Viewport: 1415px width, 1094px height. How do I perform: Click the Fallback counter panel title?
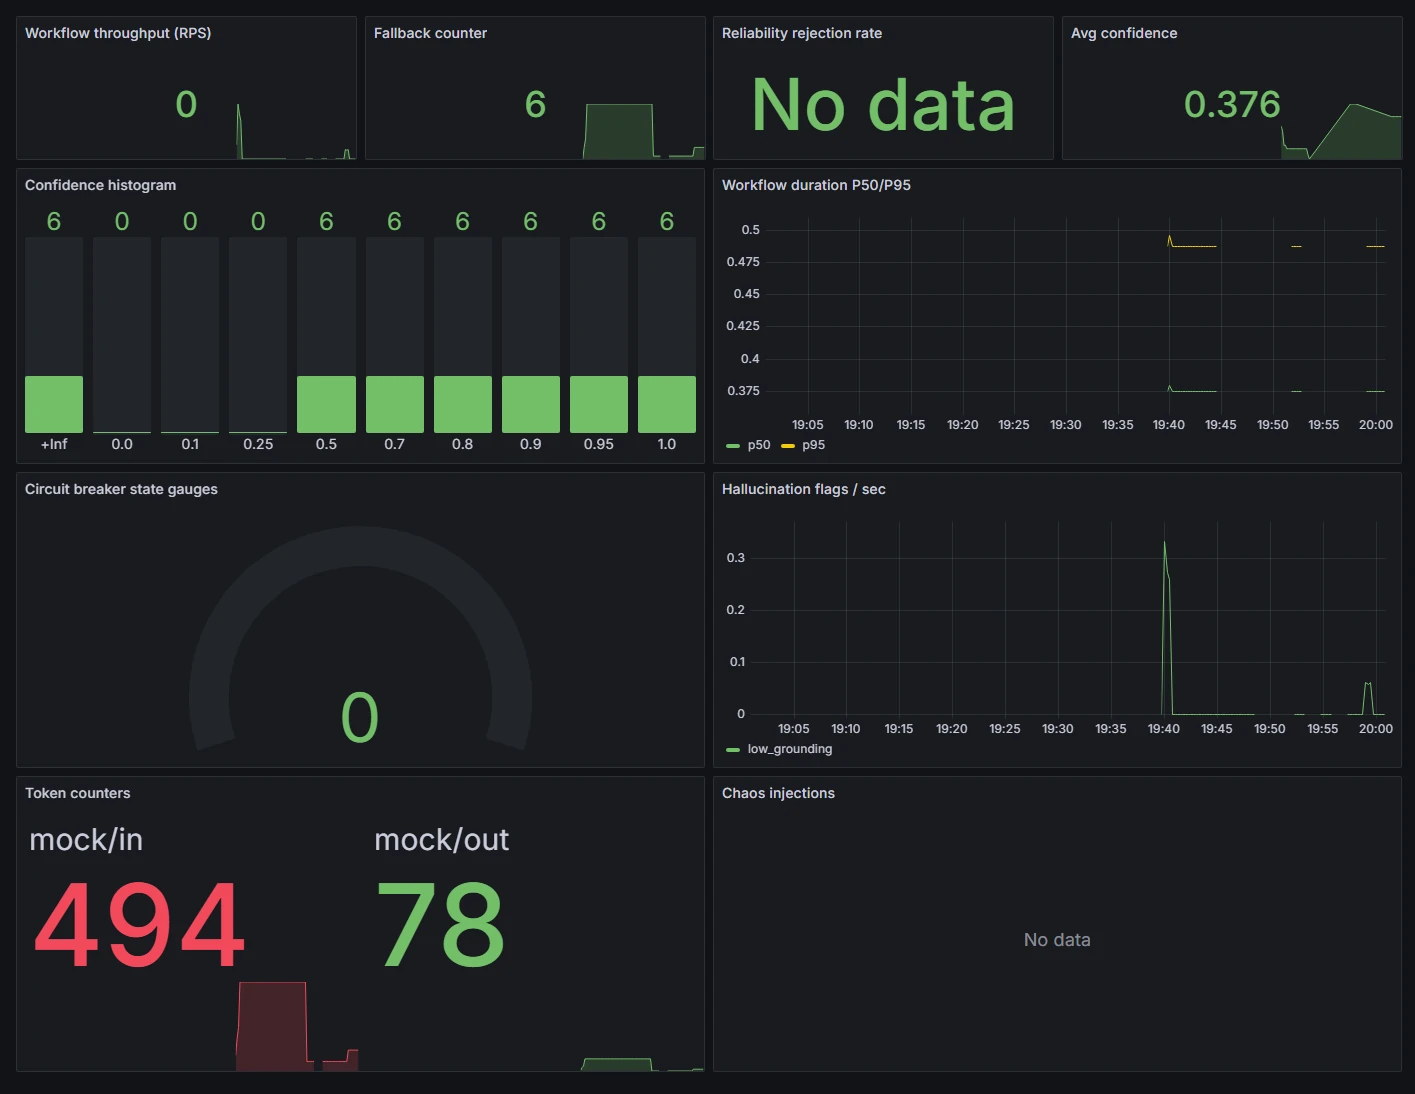(x=430, y=33)
